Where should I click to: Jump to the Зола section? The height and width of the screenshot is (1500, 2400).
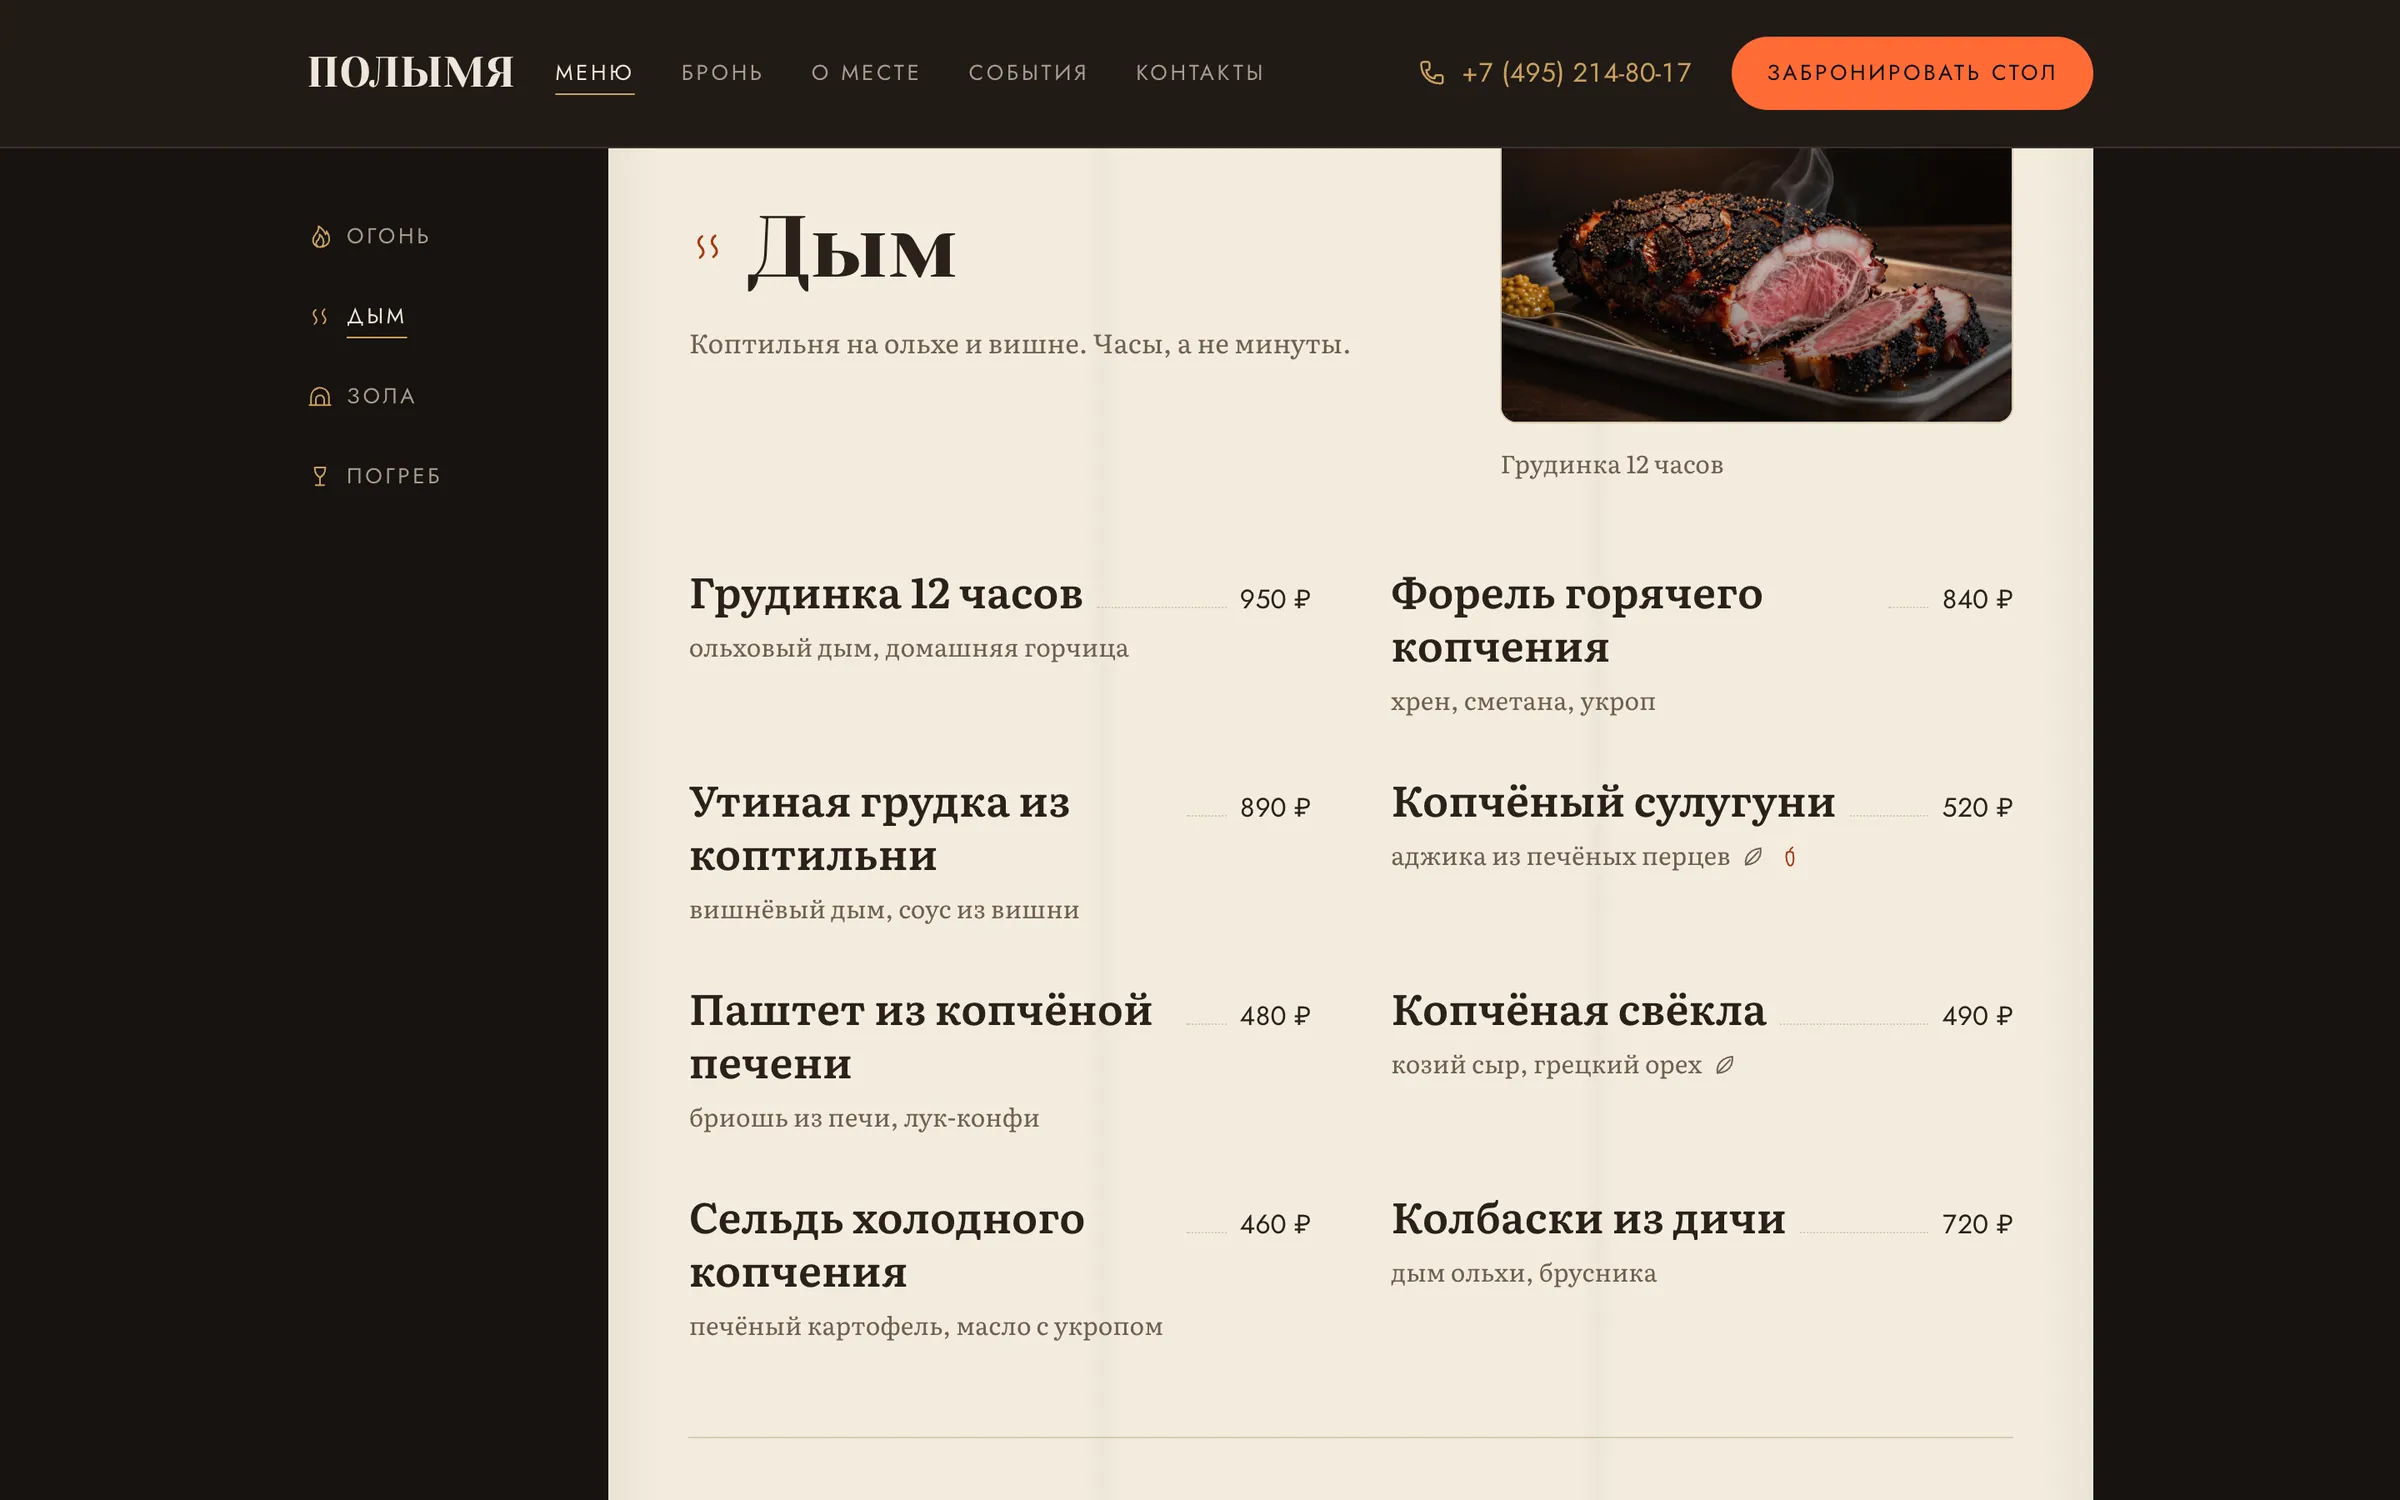(x=381, y=397)
